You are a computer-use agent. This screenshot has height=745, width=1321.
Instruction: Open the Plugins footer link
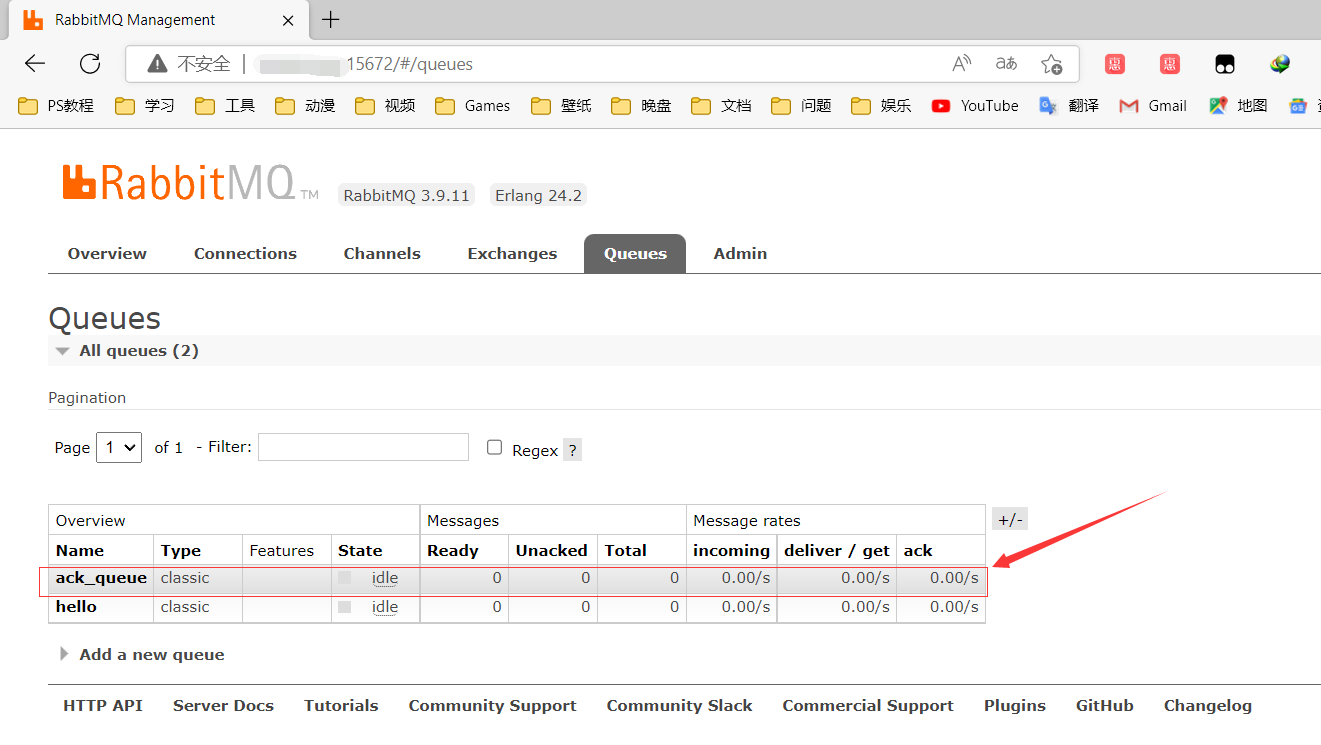point(1015,706)
